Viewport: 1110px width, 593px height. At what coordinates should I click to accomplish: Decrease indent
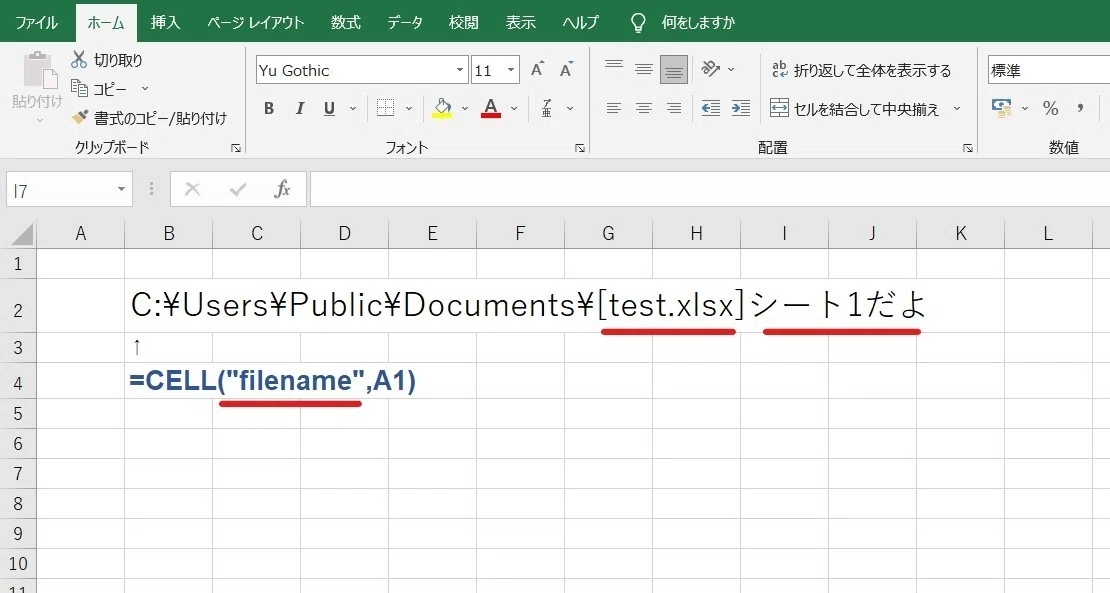pyautogui.click(x=711, y=108)
